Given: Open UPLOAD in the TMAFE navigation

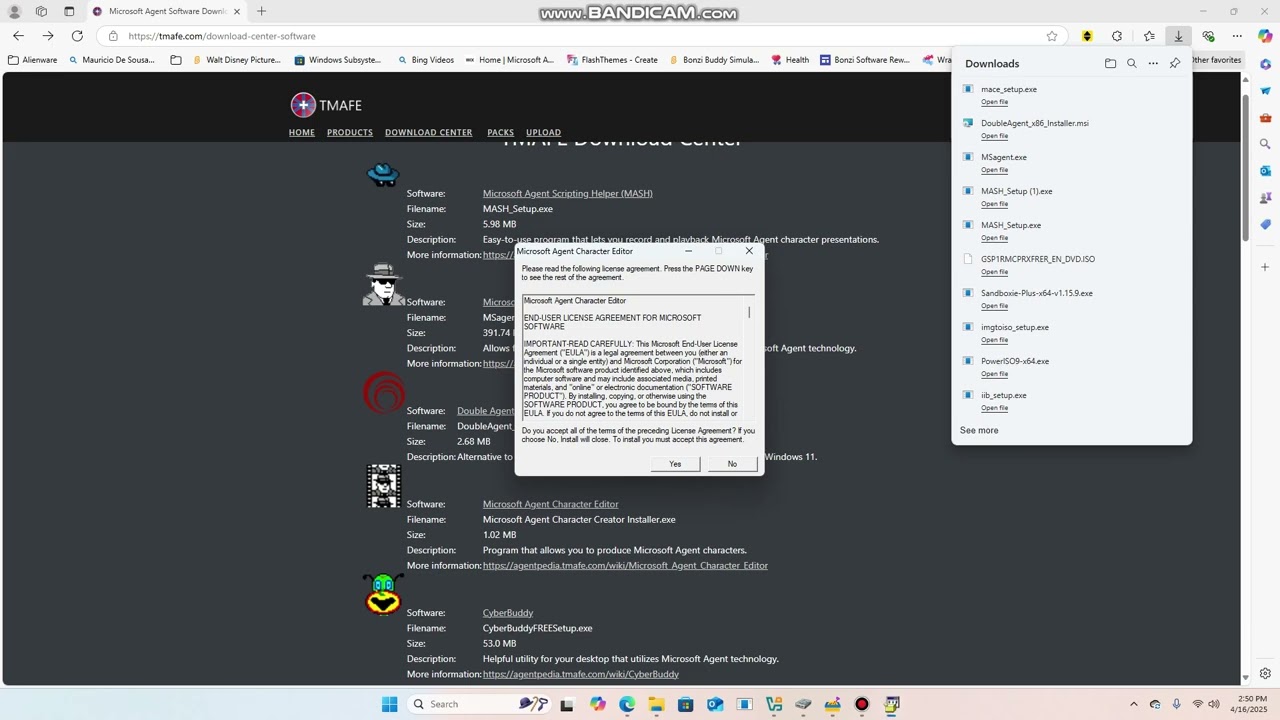Looking at the screenshot, I should 543,132.
